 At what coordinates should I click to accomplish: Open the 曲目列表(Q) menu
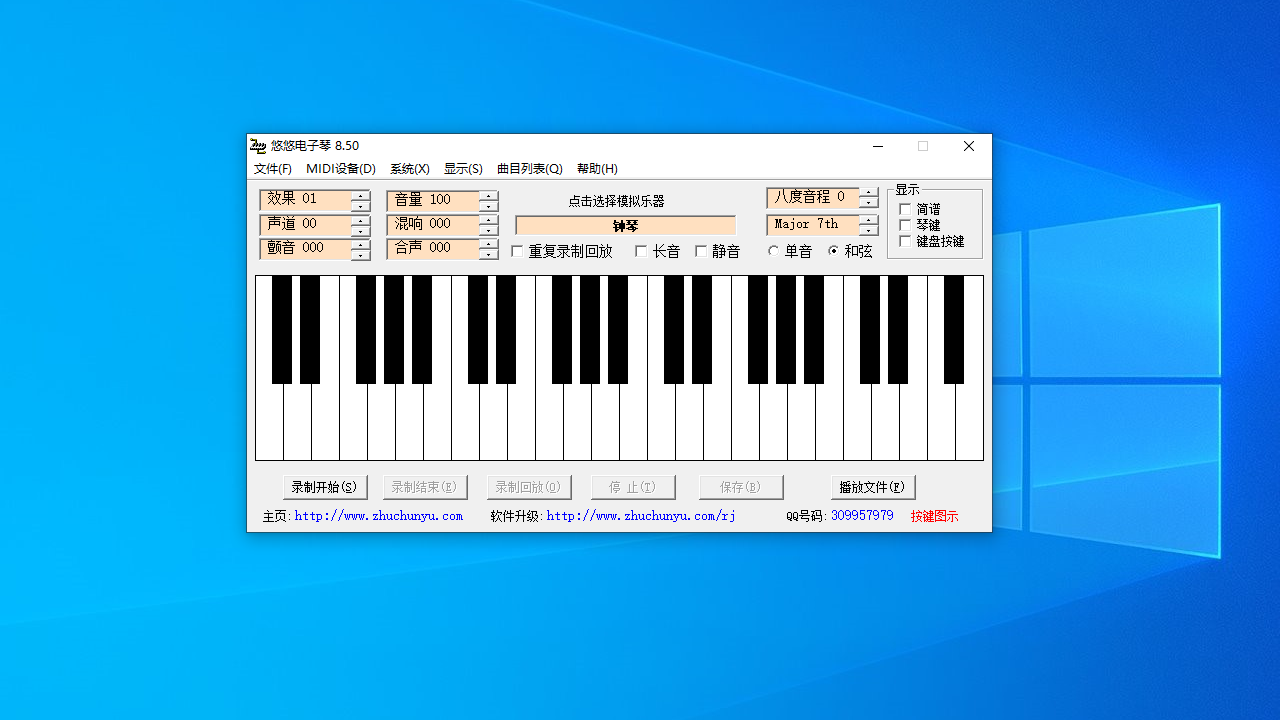(x=530, y=169)
